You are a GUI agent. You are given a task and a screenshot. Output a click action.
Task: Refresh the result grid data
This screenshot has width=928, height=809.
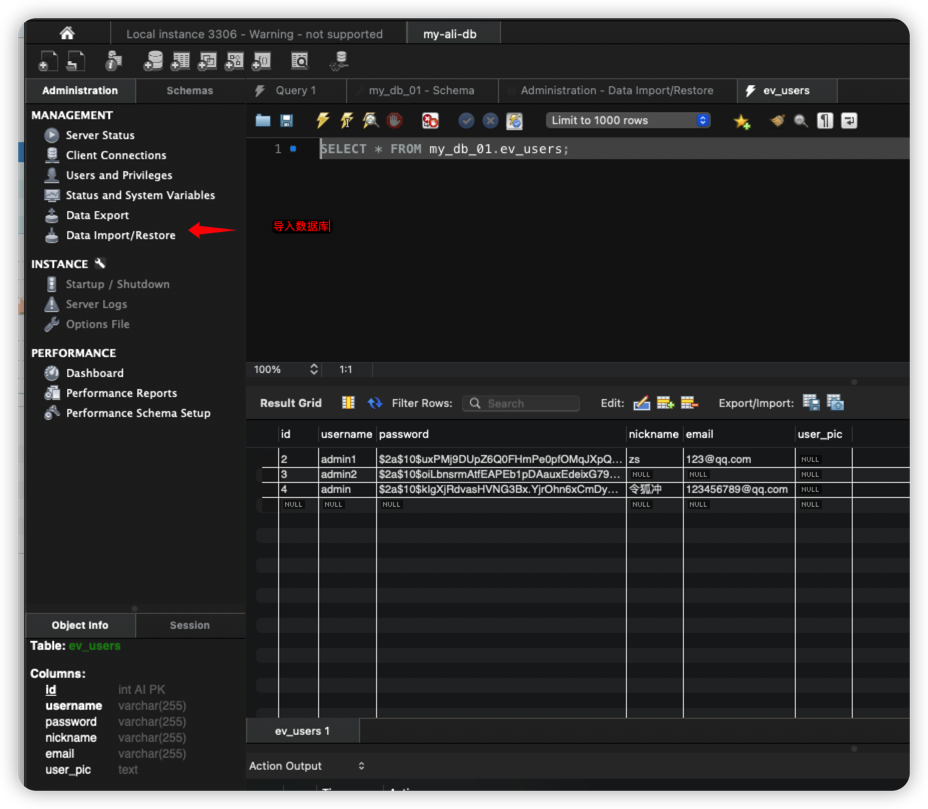coord(375,403)
